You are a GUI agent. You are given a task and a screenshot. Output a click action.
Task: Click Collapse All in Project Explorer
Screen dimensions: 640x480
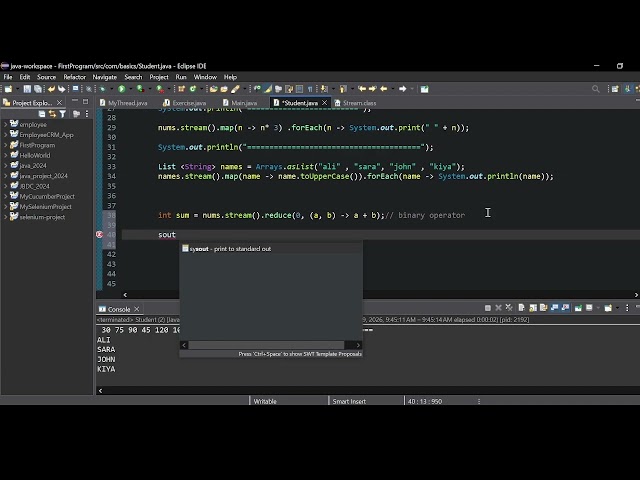click(42, 114)
